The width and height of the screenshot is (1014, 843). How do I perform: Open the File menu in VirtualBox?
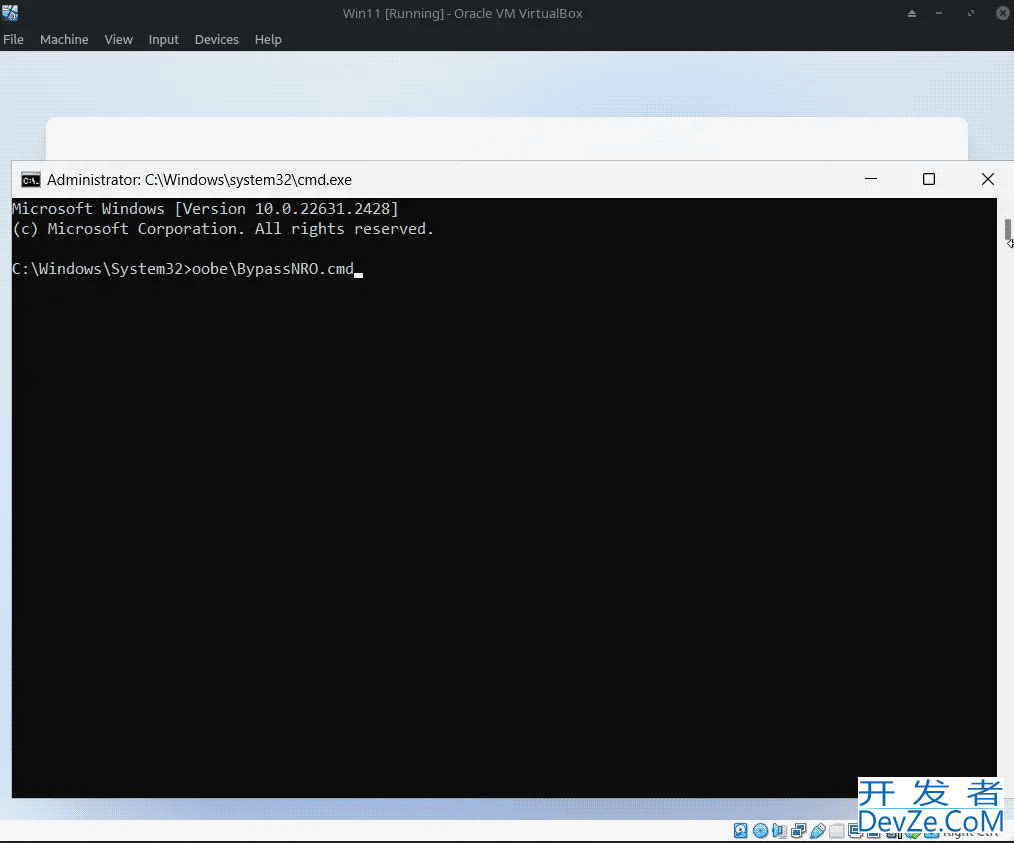pyautogui.click(x=13, y=39)
